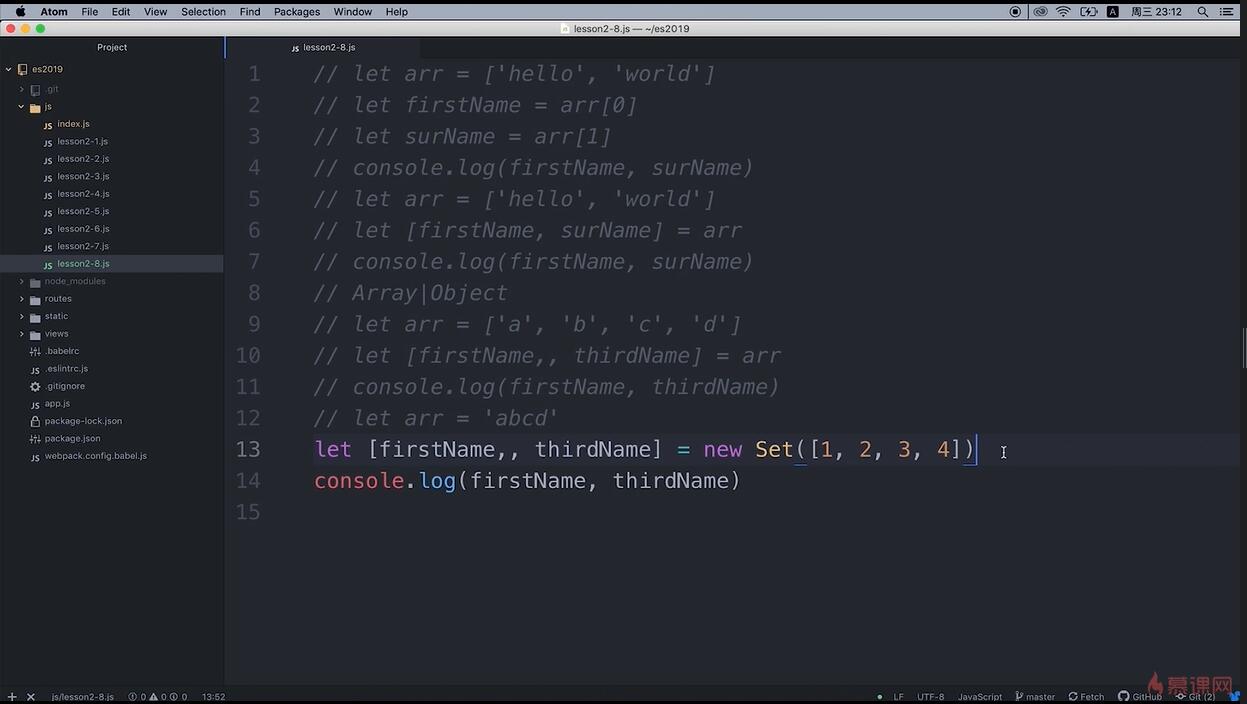Click the battery status icon
Screen dimensions: 1247x704
(x=1088, y=11)
